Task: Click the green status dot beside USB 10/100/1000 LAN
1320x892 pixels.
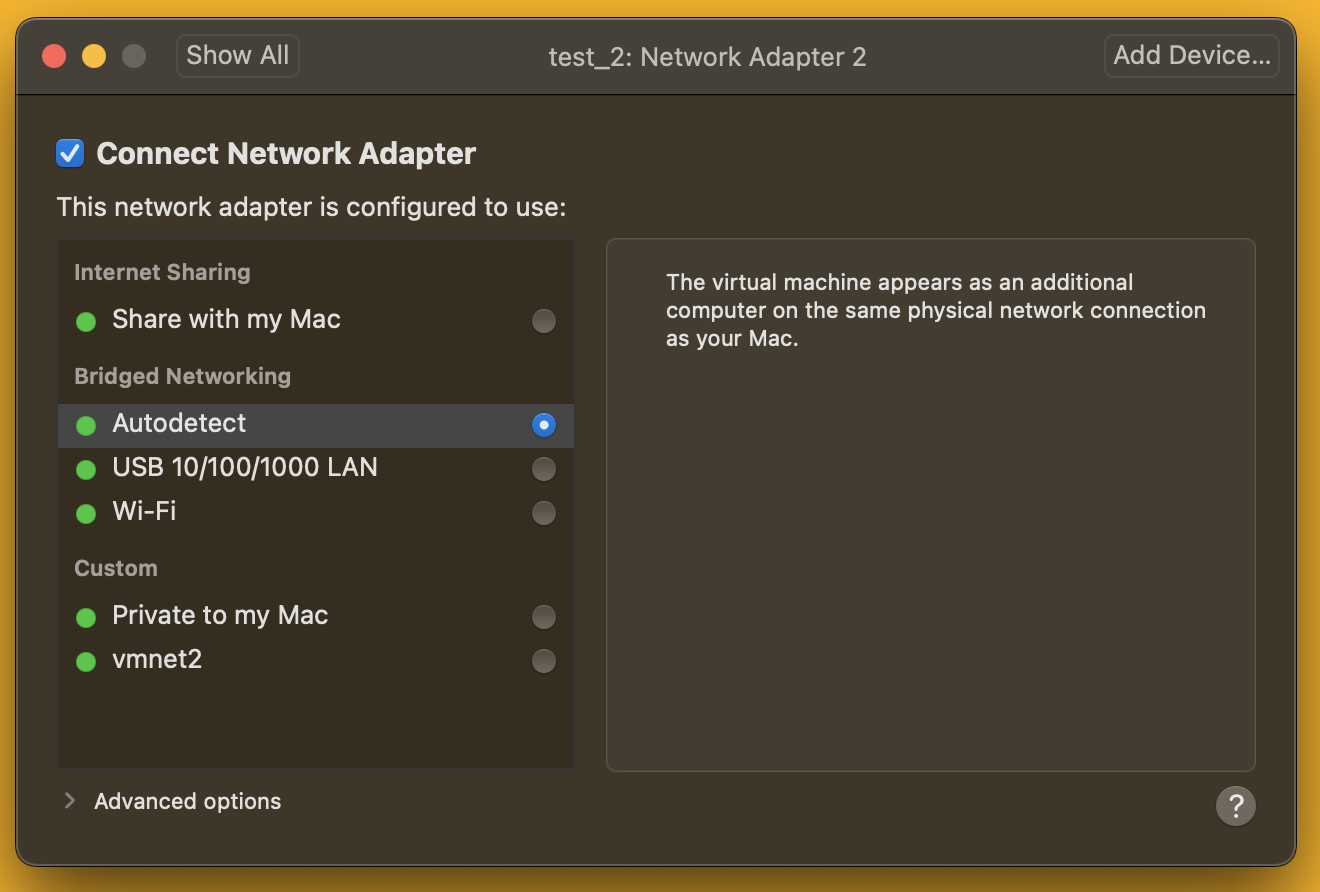Action: 86,469
